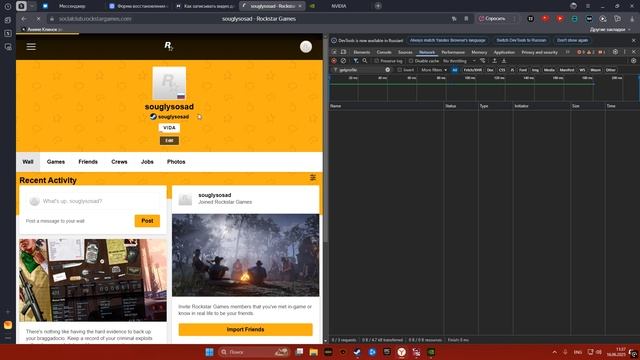Screen dimensions: 640x360
Task: Clear the getprofile filter text
Action: point(387,70)
